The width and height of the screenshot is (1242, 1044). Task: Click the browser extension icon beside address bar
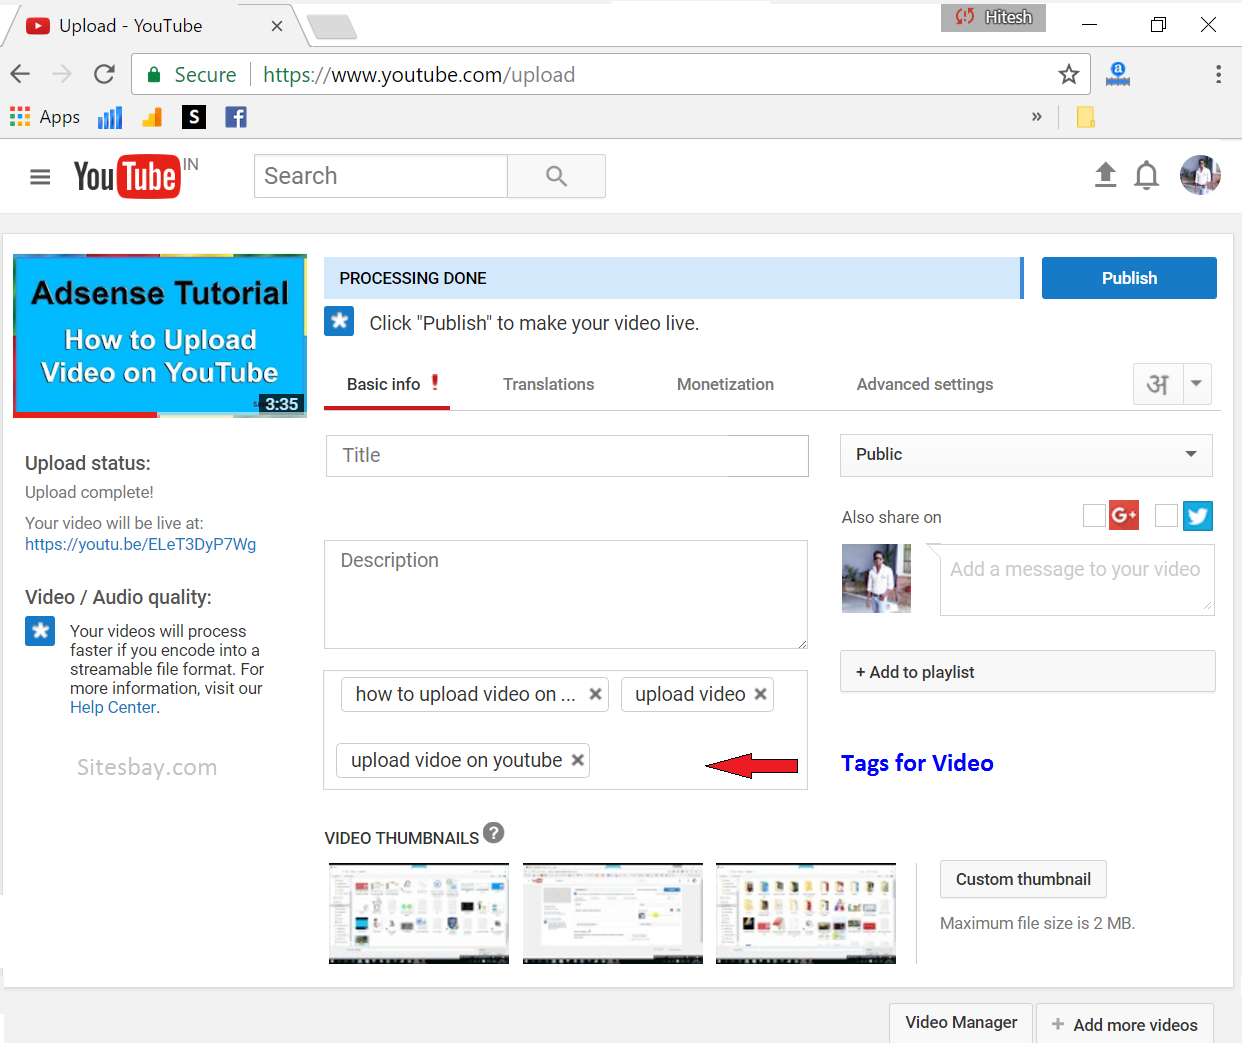click(x=1118, y=74)
